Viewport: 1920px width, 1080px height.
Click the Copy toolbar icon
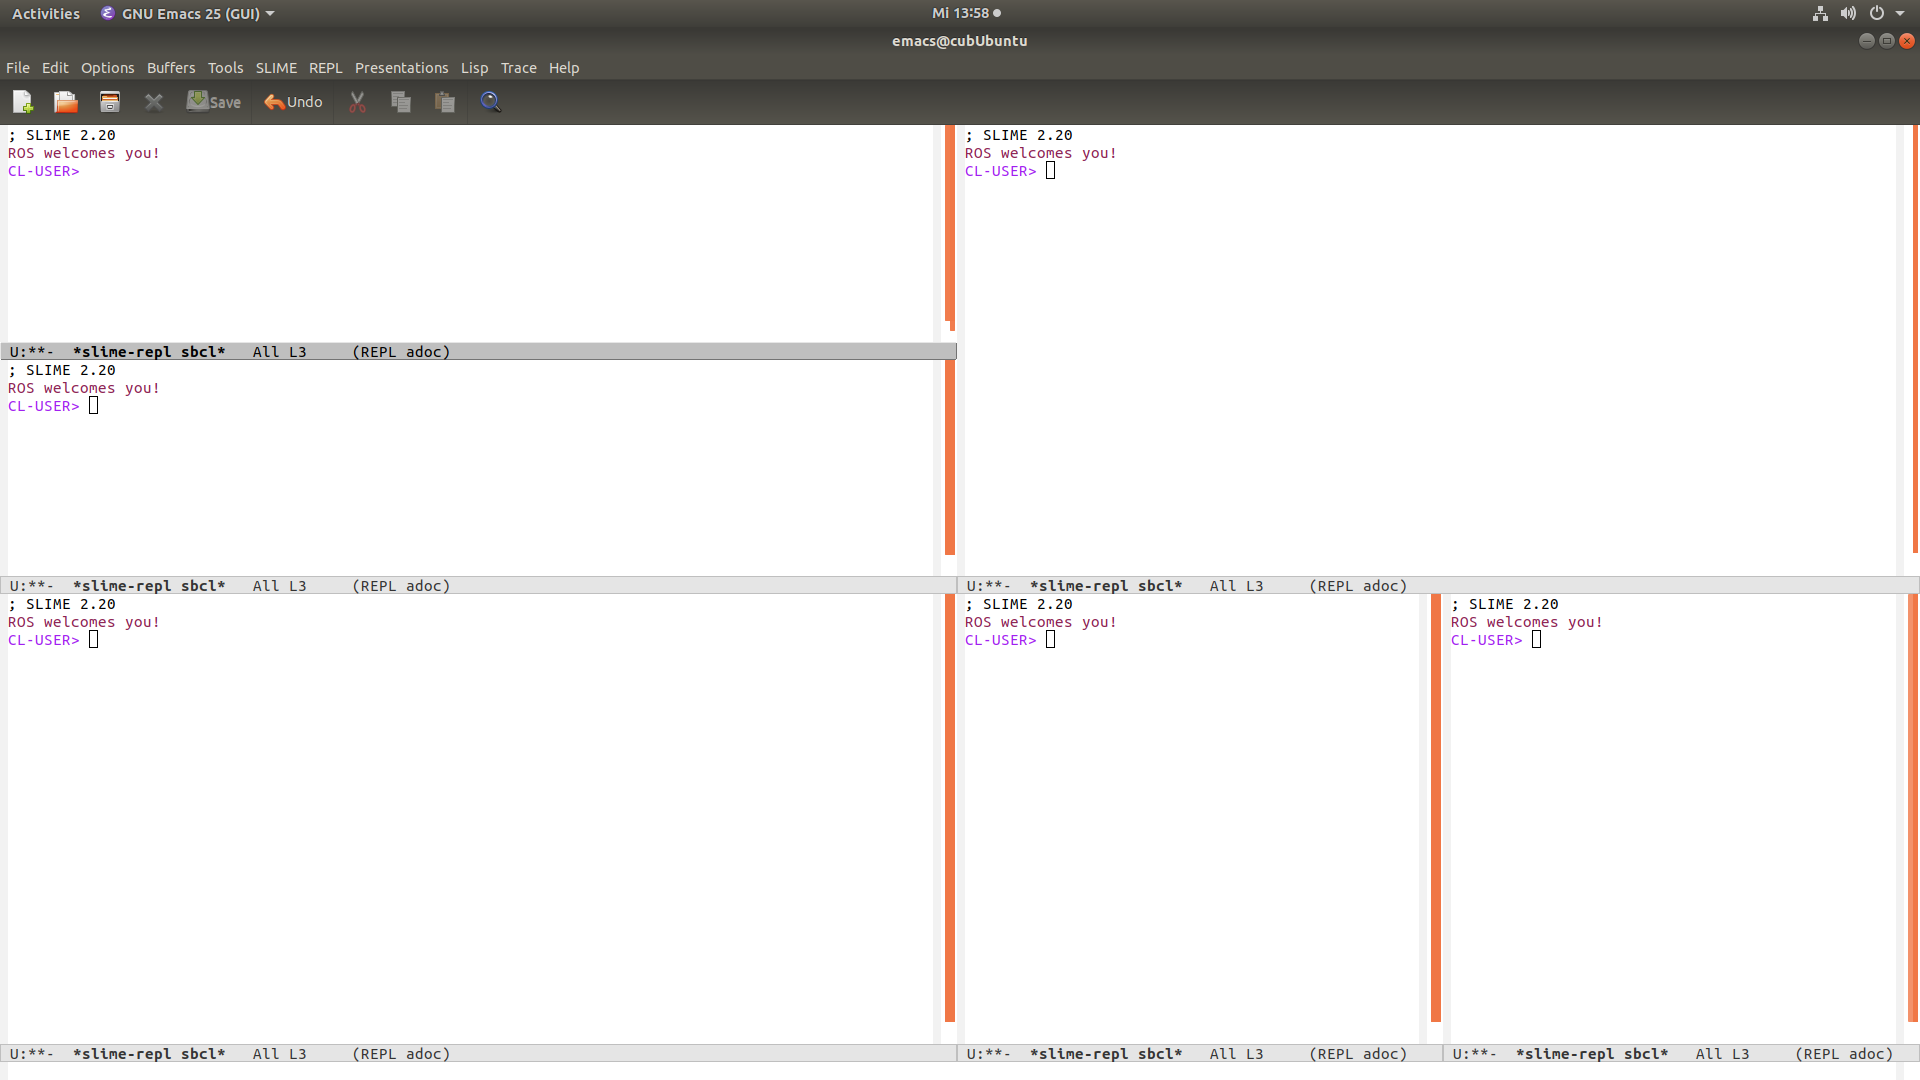pyautogui.click(x=401, y=102)
